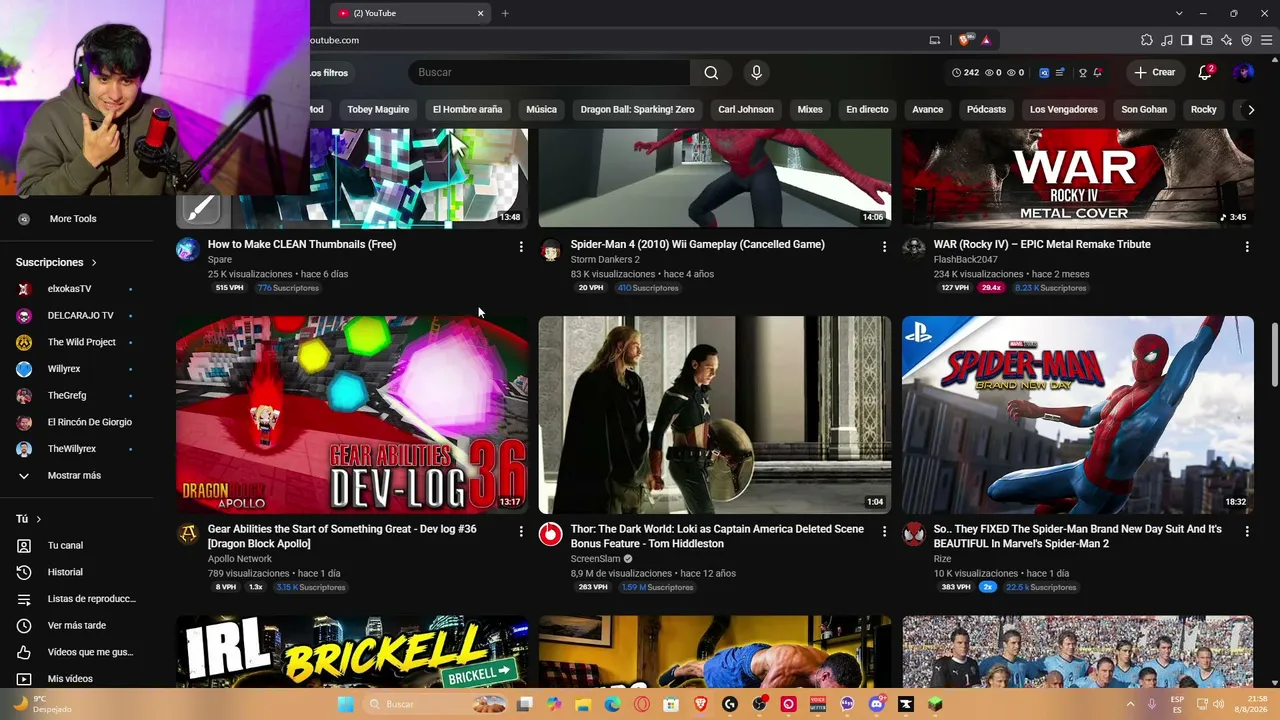Viewport: 1280px width, 720px height.
Task: Open the browser music note playlist icon
Action: (1166, 40)
